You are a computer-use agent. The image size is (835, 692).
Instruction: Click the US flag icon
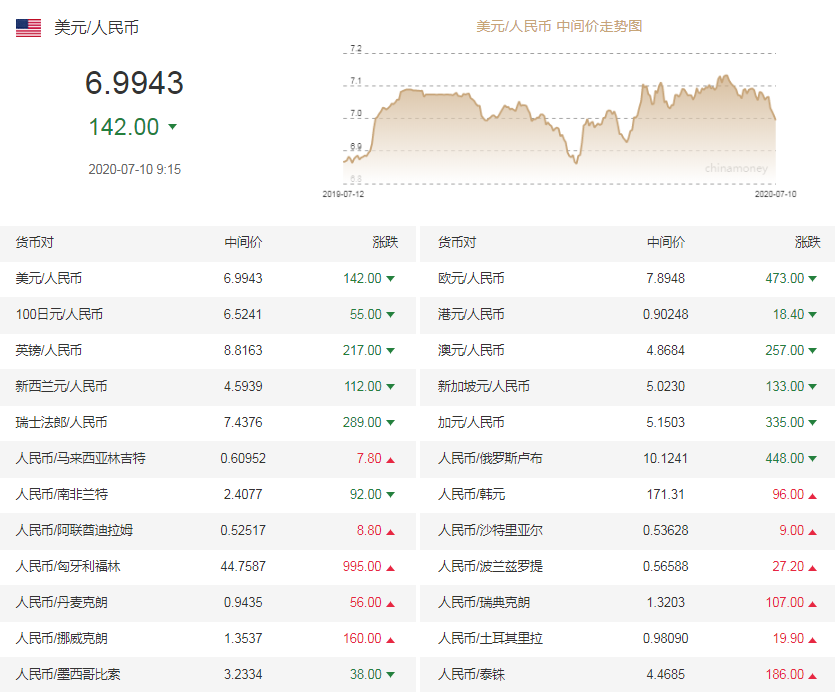28,28
